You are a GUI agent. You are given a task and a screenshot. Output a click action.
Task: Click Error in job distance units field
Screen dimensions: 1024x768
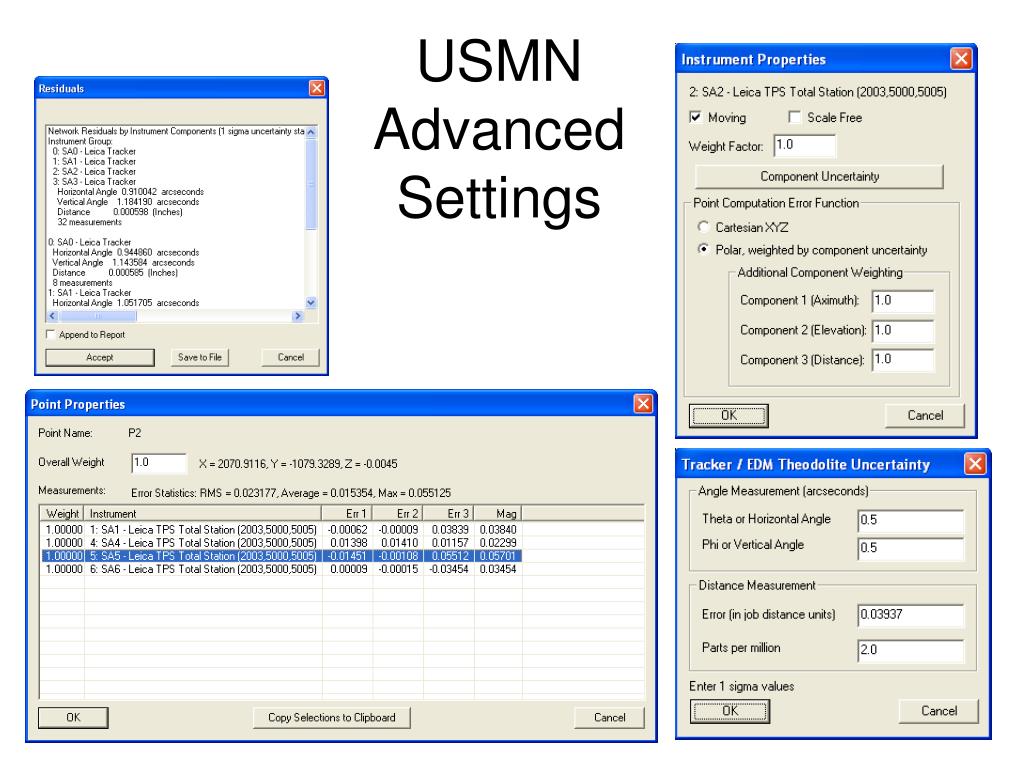tap(911, 615)
